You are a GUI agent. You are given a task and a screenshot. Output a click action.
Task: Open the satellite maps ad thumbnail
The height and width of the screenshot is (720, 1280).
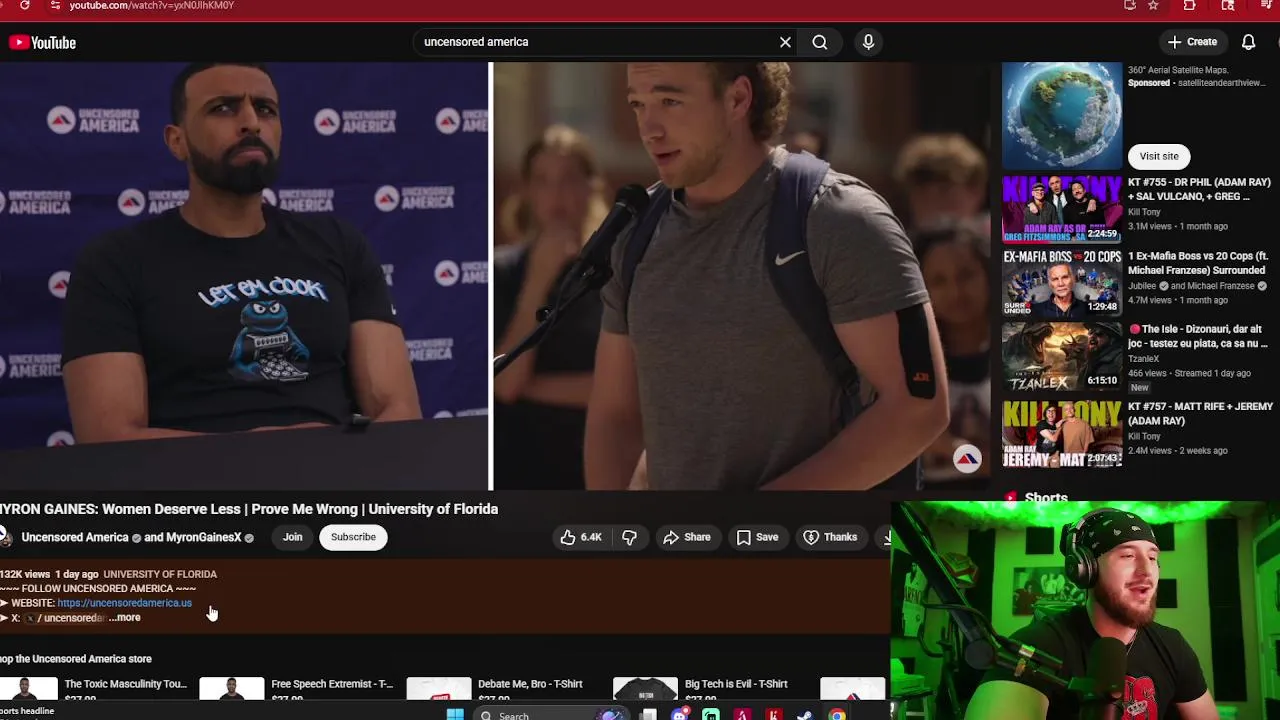coord(1062,116)
